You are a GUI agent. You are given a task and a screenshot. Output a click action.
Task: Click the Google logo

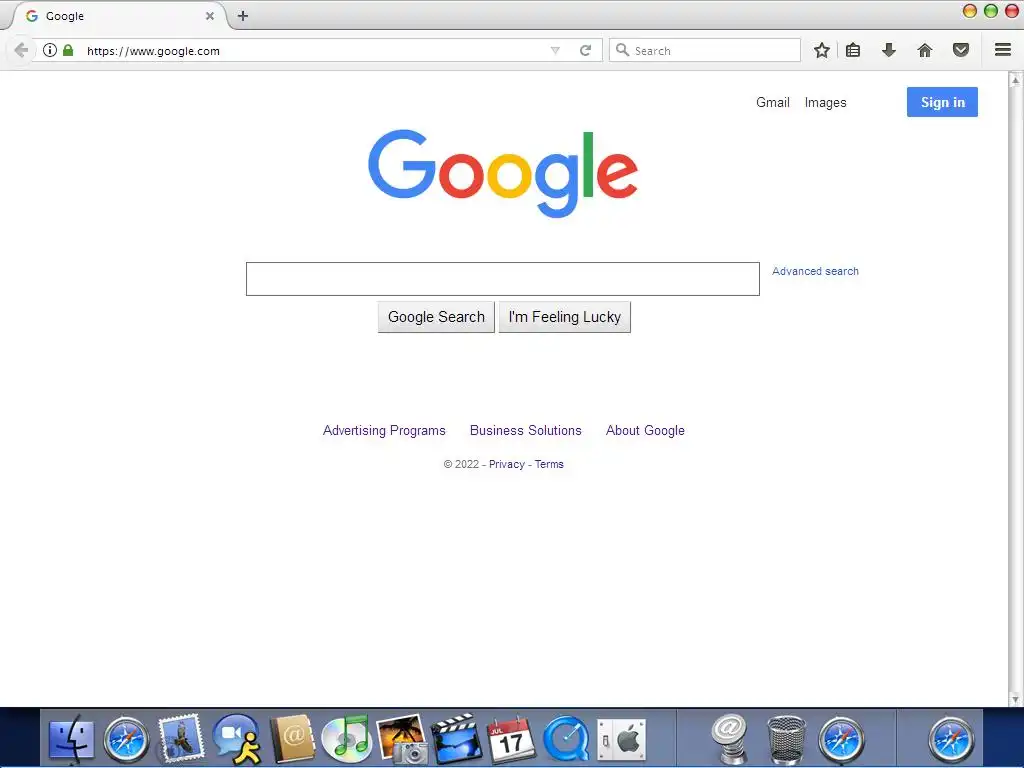[x=502, y=173]
